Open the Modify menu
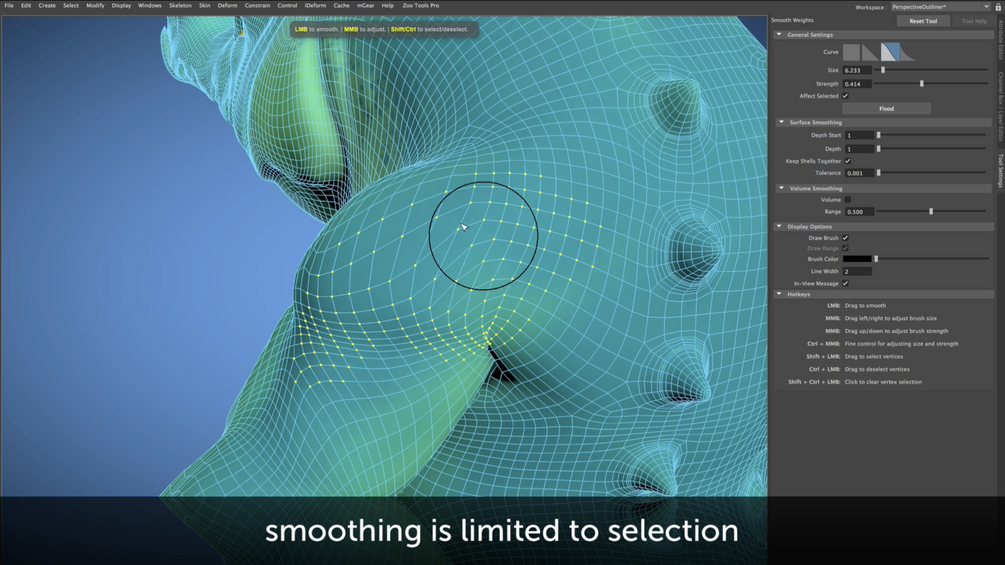The height and width of the screenshot is (565, 1005). (x=95, y=6)
